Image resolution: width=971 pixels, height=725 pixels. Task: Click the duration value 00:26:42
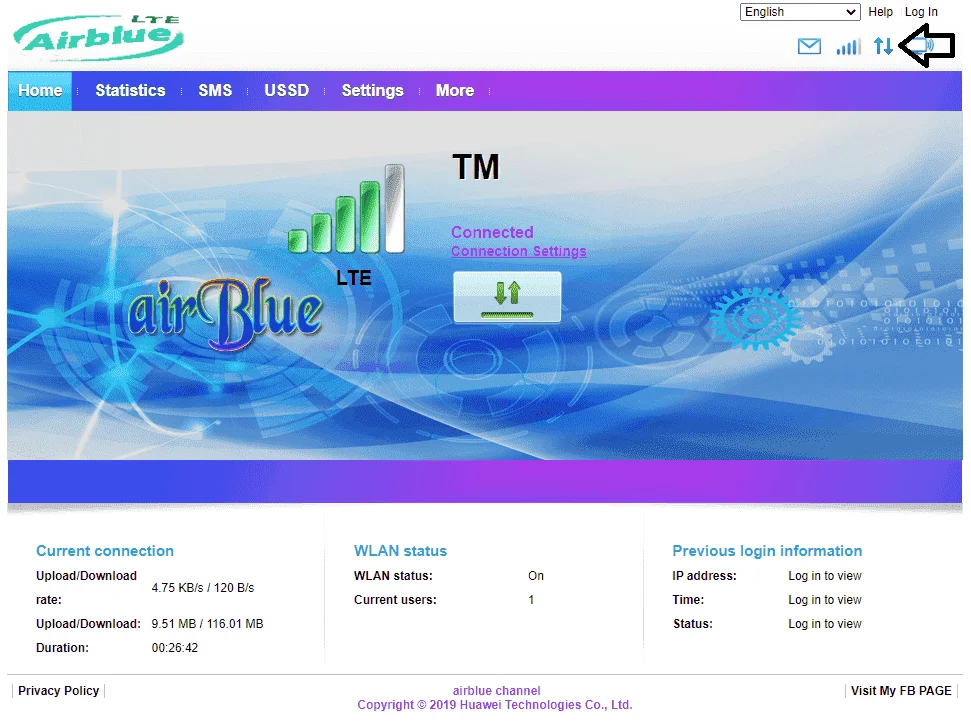tap(175, 648)
